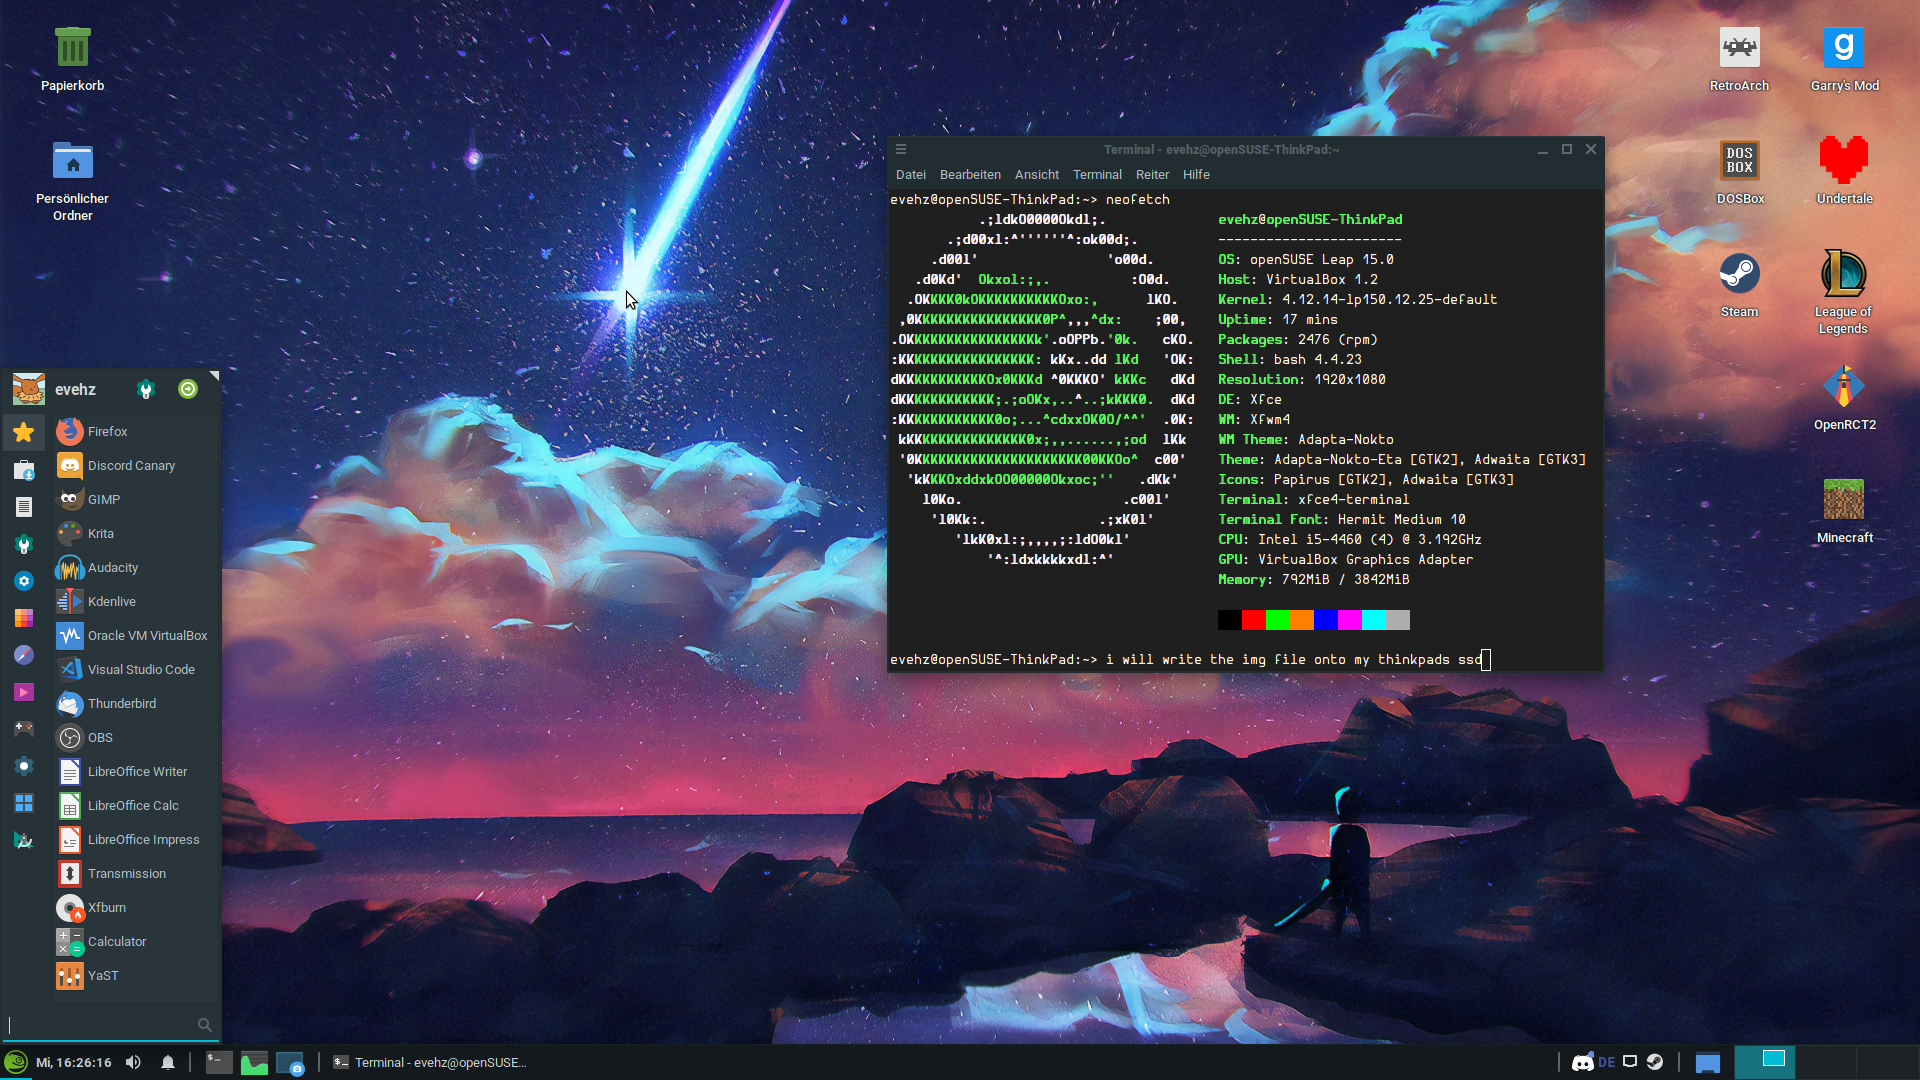Select the Multimedia play-button category icon
Screen dimensions: 1920x1080
[24, 692]
